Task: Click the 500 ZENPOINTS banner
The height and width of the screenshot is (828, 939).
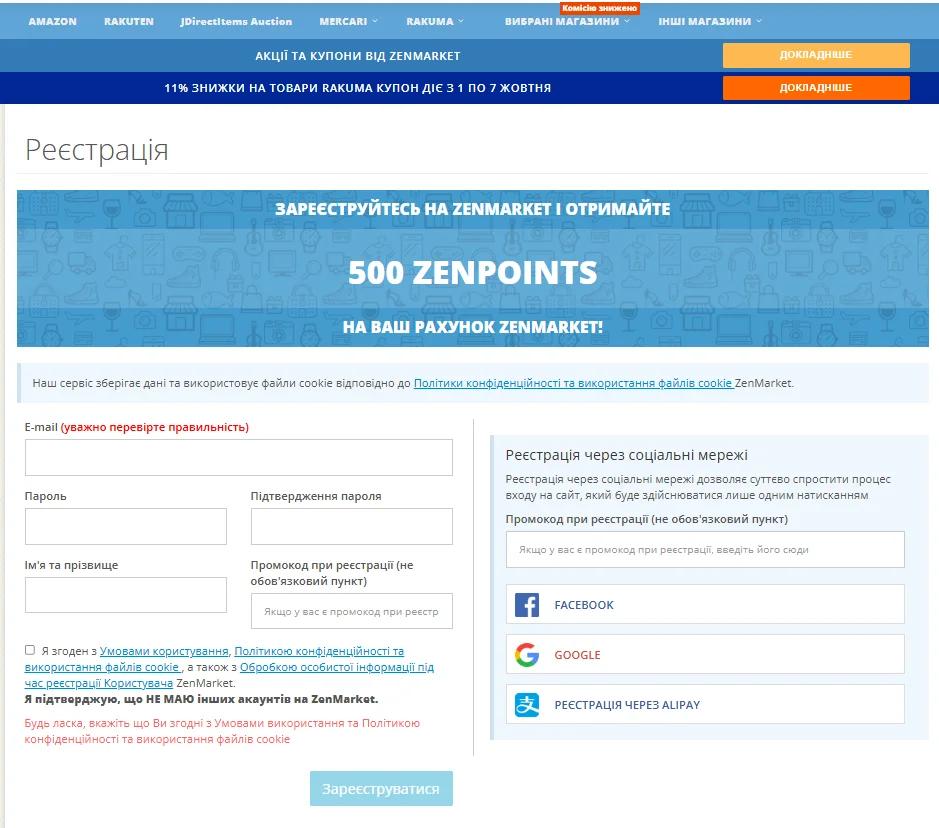Action: click(472, 268)
